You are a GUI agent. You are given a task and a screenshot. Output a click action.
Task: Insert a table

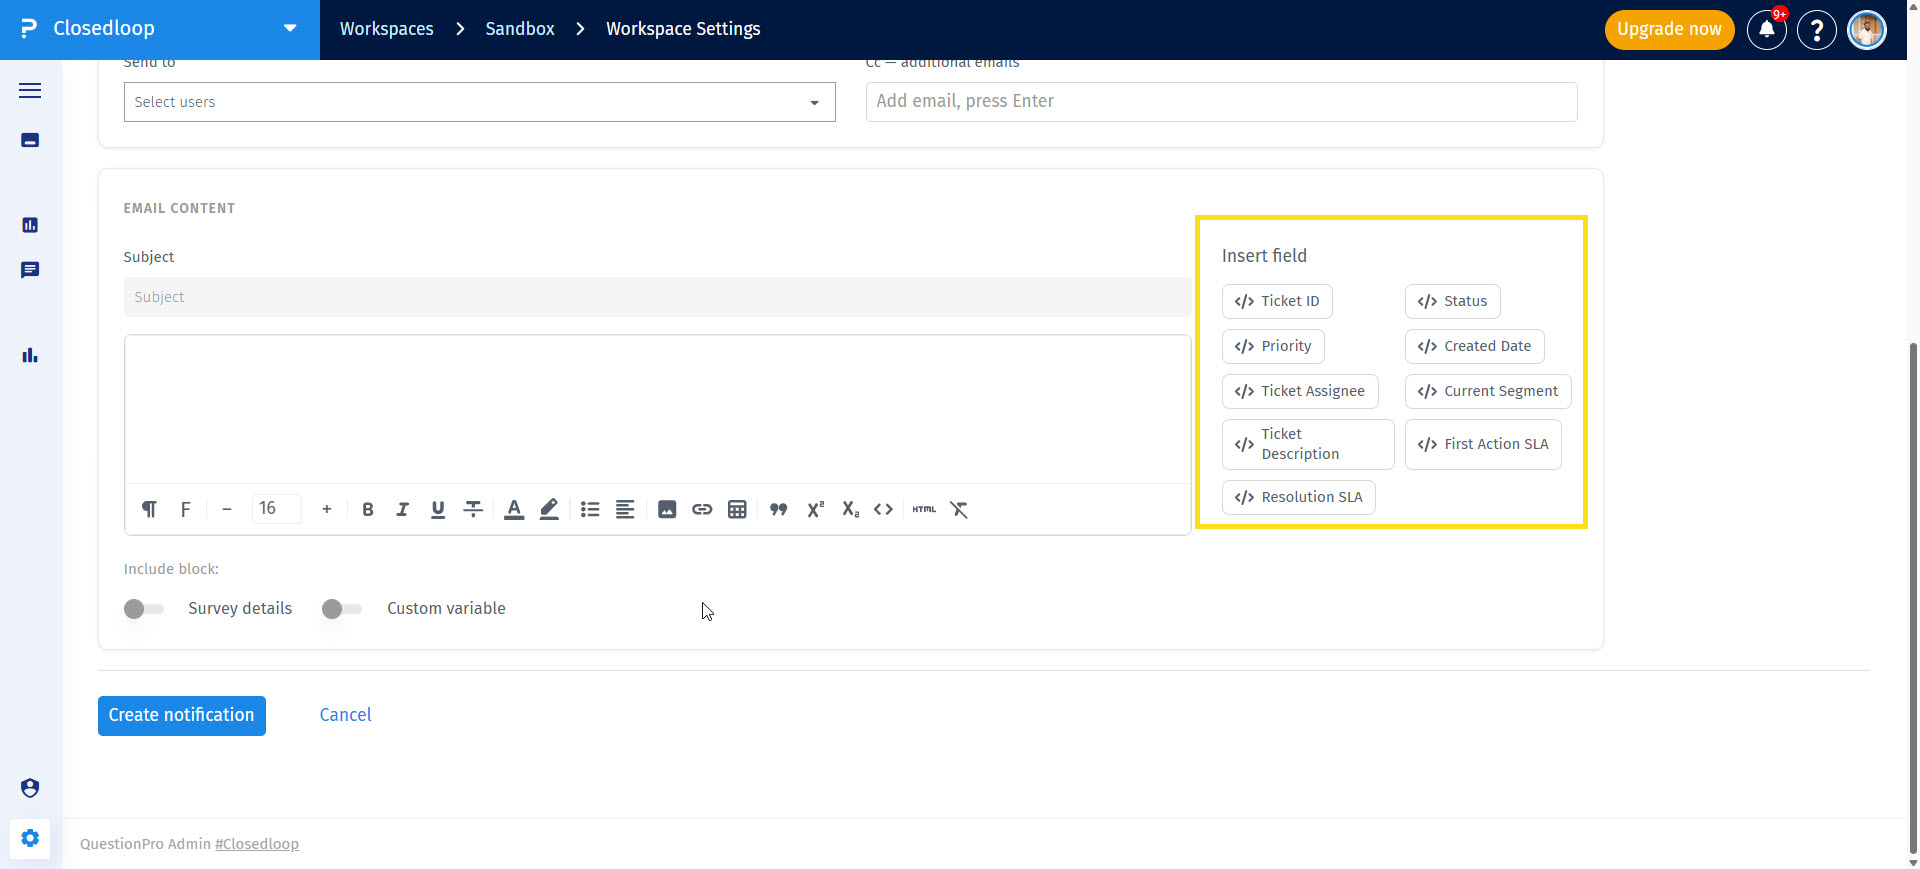[x=737, y=509]
